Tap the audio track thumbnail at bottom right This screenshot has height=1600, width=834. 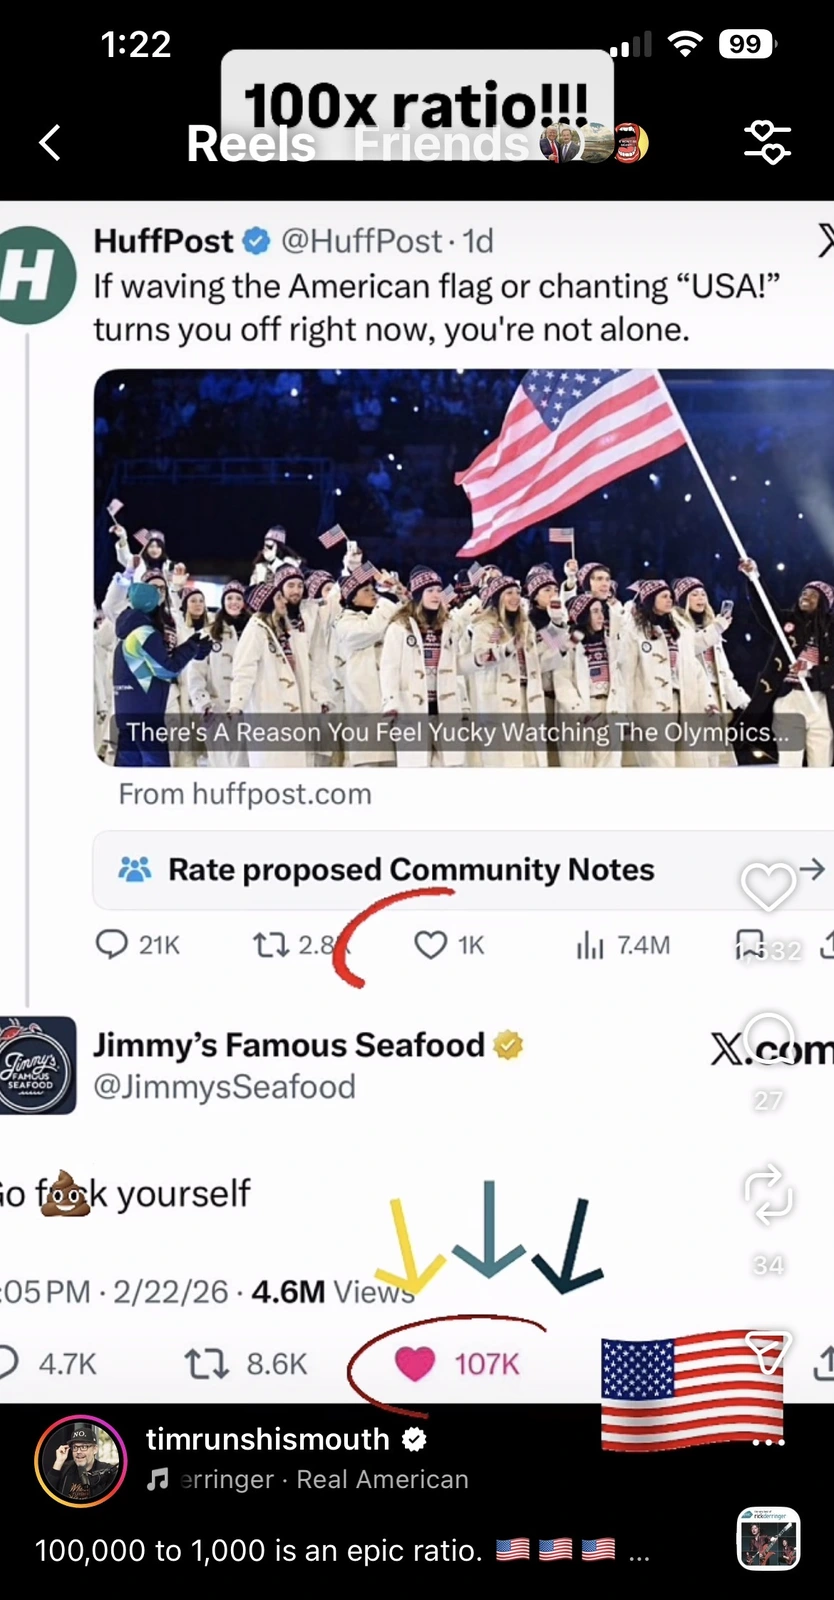768,1538
